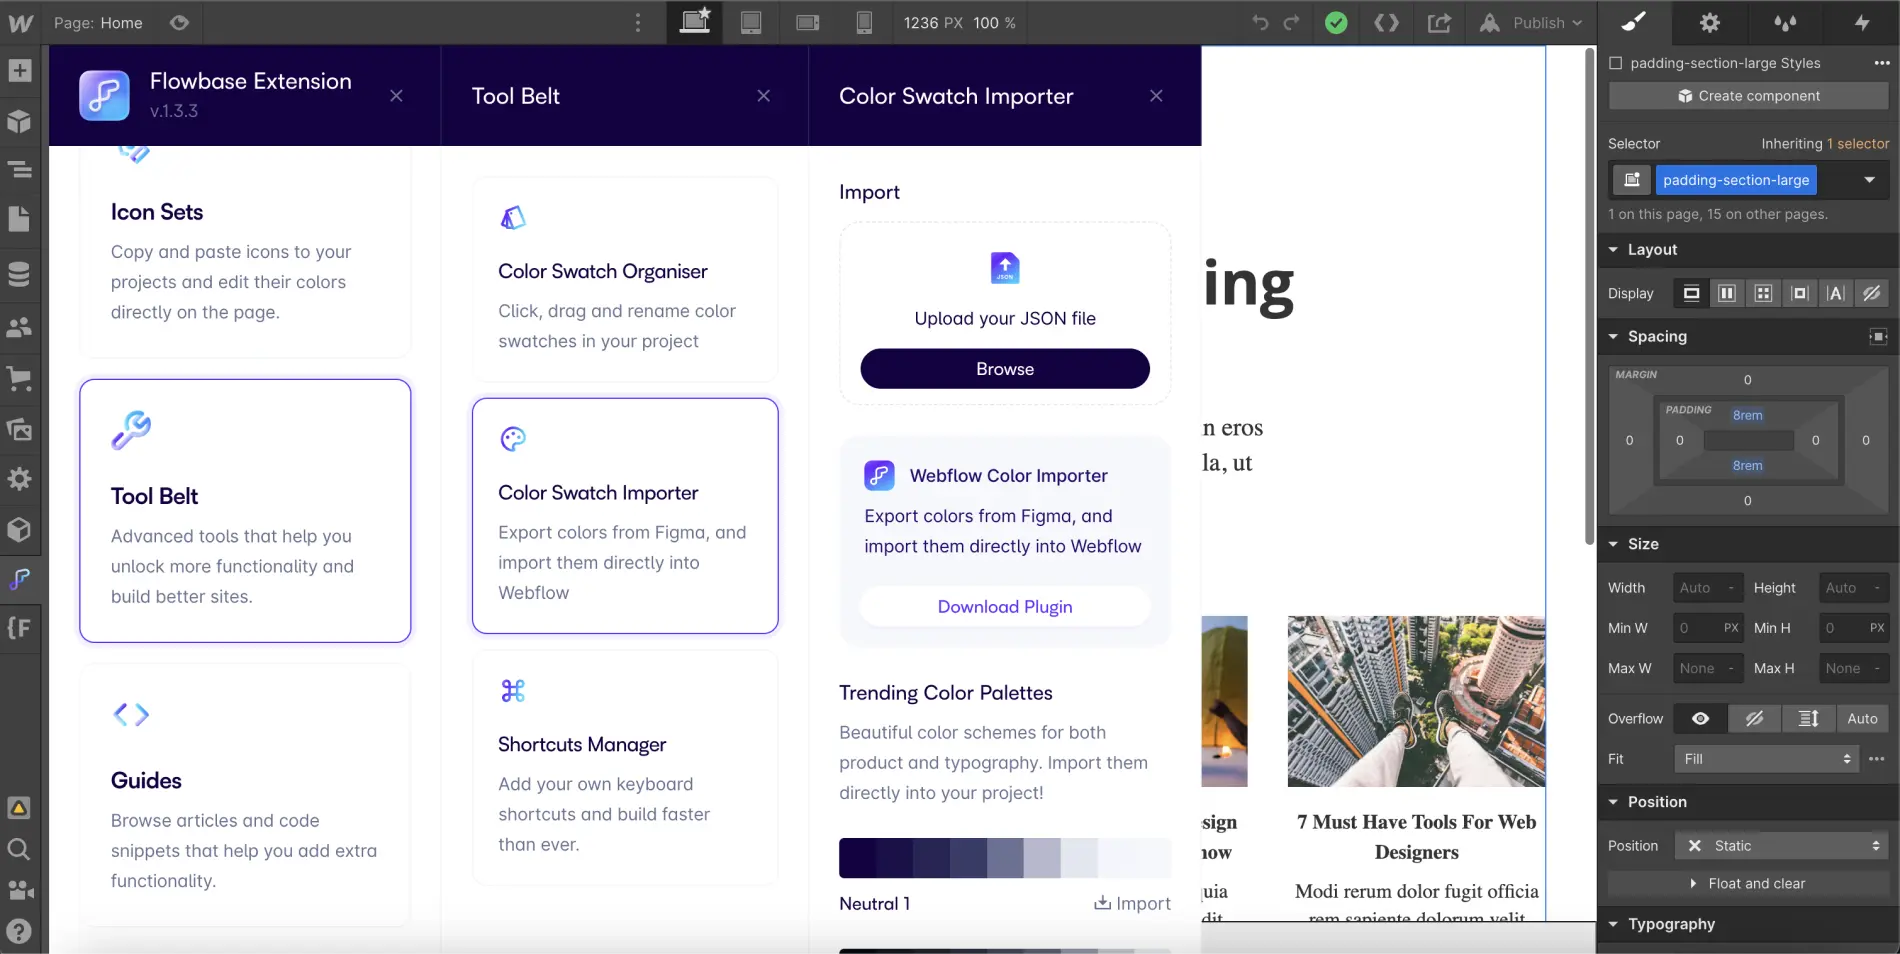
Task: Open the Position Static dropdown
Action: tap(1781, 846)
